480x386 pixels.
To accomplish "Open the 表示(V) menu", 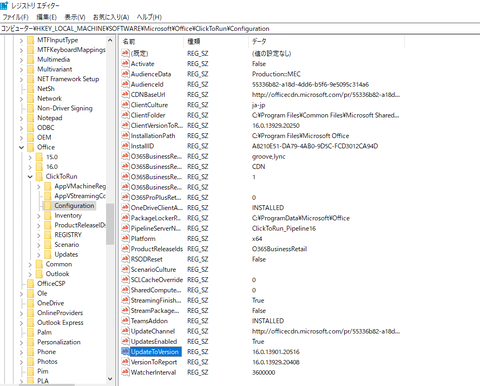I will coord(75,17).
